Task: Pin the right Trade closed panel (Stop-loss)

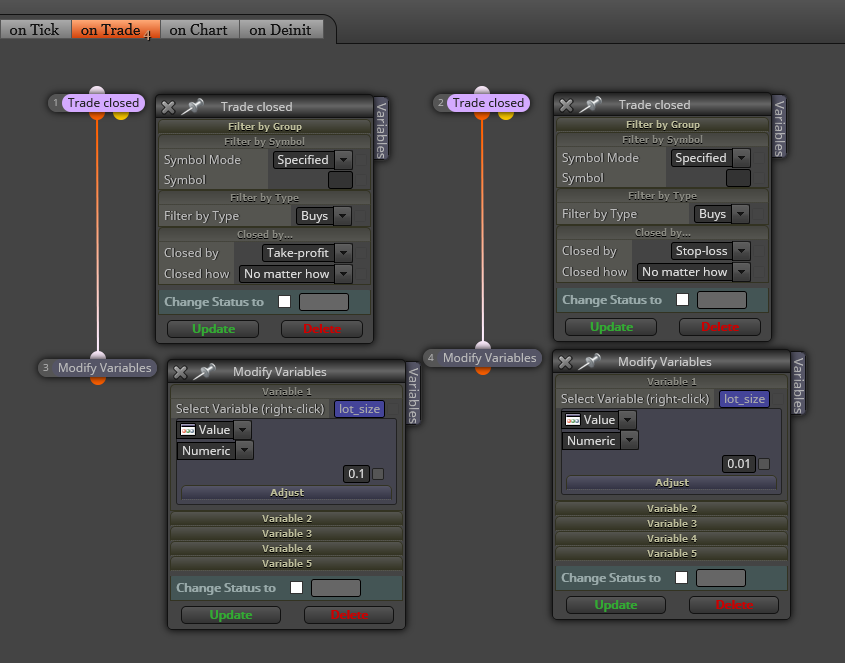Action: click(x=590, y=104)
